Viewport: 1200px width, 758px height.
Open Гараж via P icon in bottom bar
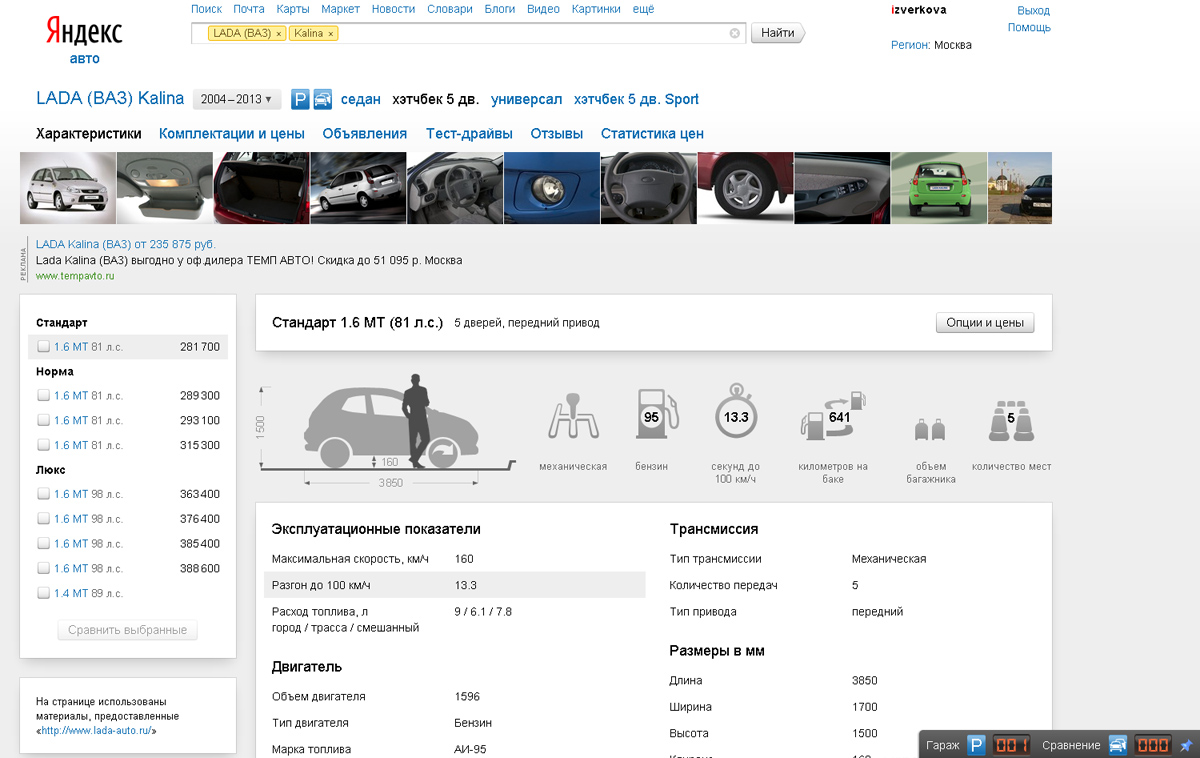[x=976, y=745]
